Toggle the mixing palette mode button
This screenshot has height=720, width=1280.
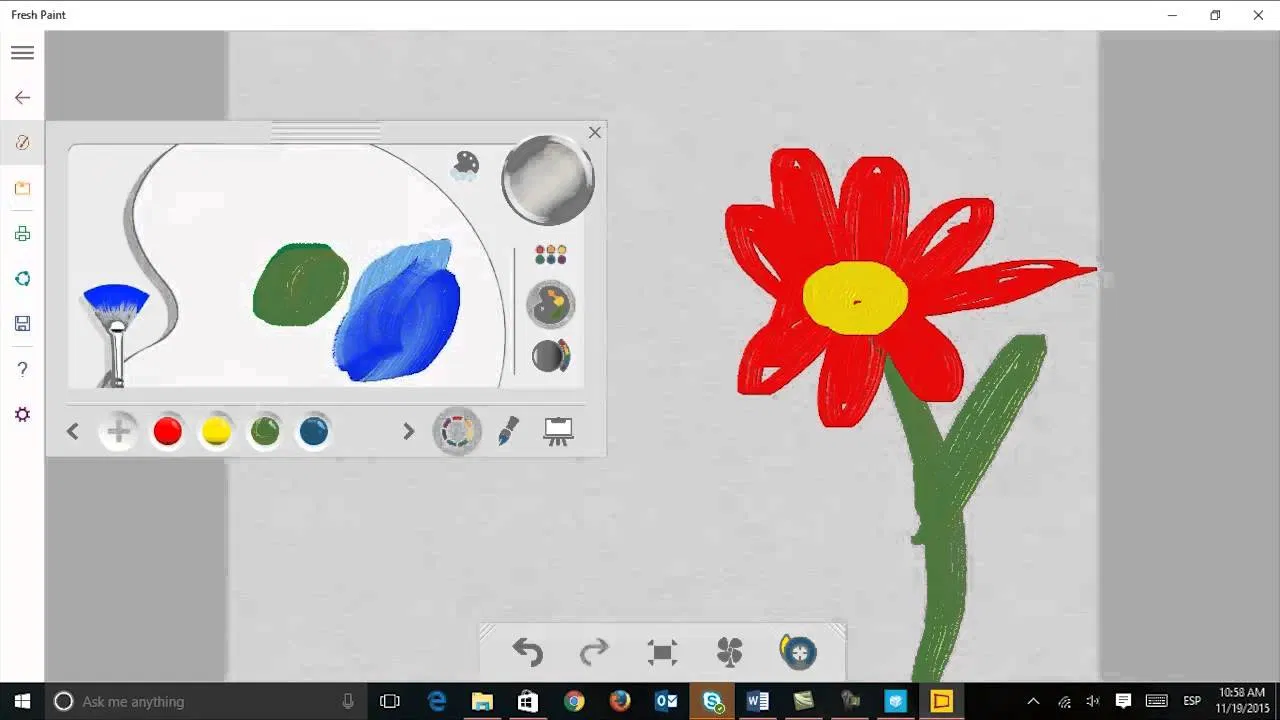550,304
